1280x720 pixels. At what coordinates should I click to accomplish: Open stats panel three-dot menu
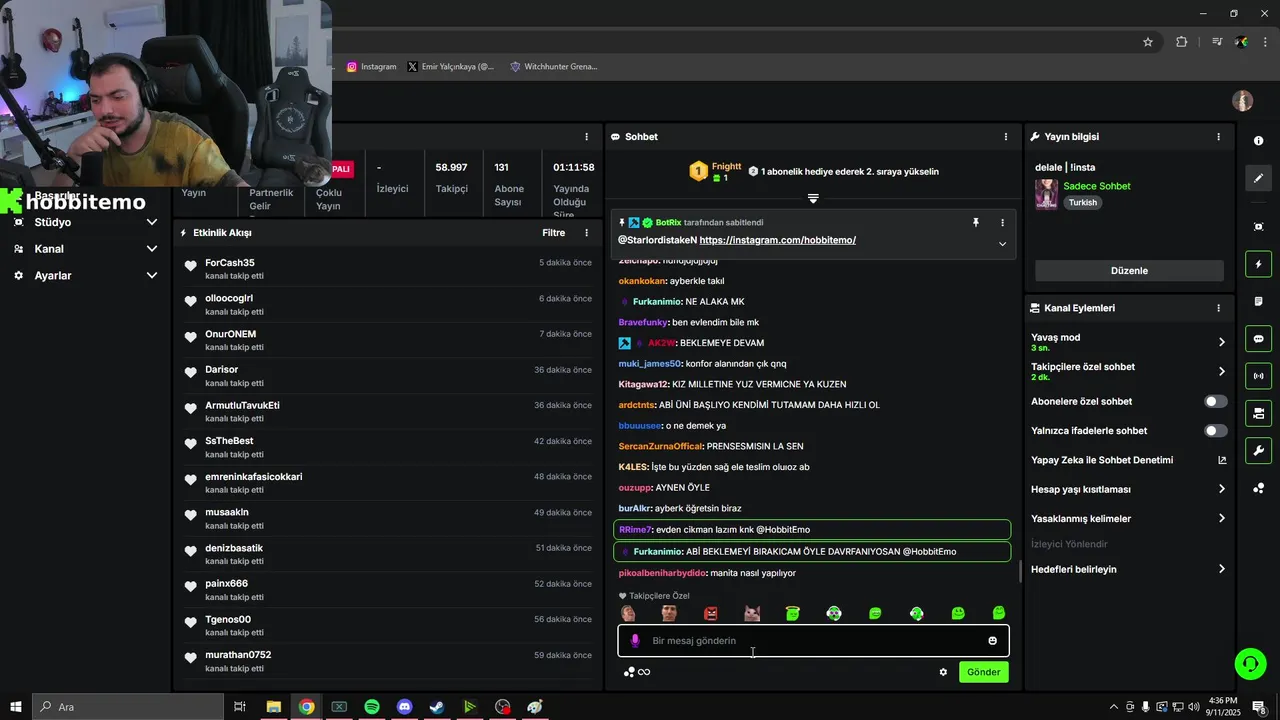[587, 137]
